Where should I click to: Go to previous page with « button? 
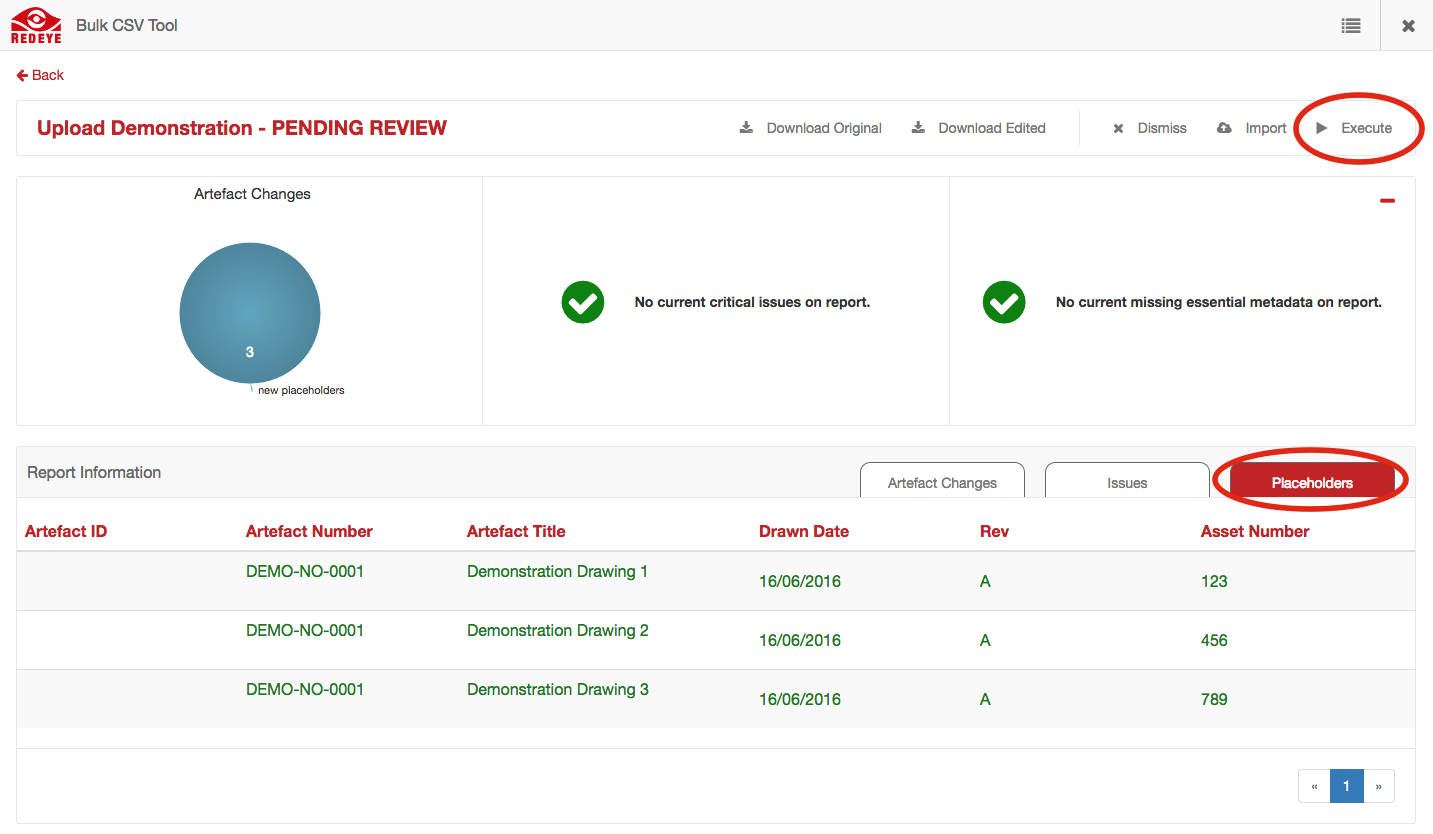[x=1314, y=786]
